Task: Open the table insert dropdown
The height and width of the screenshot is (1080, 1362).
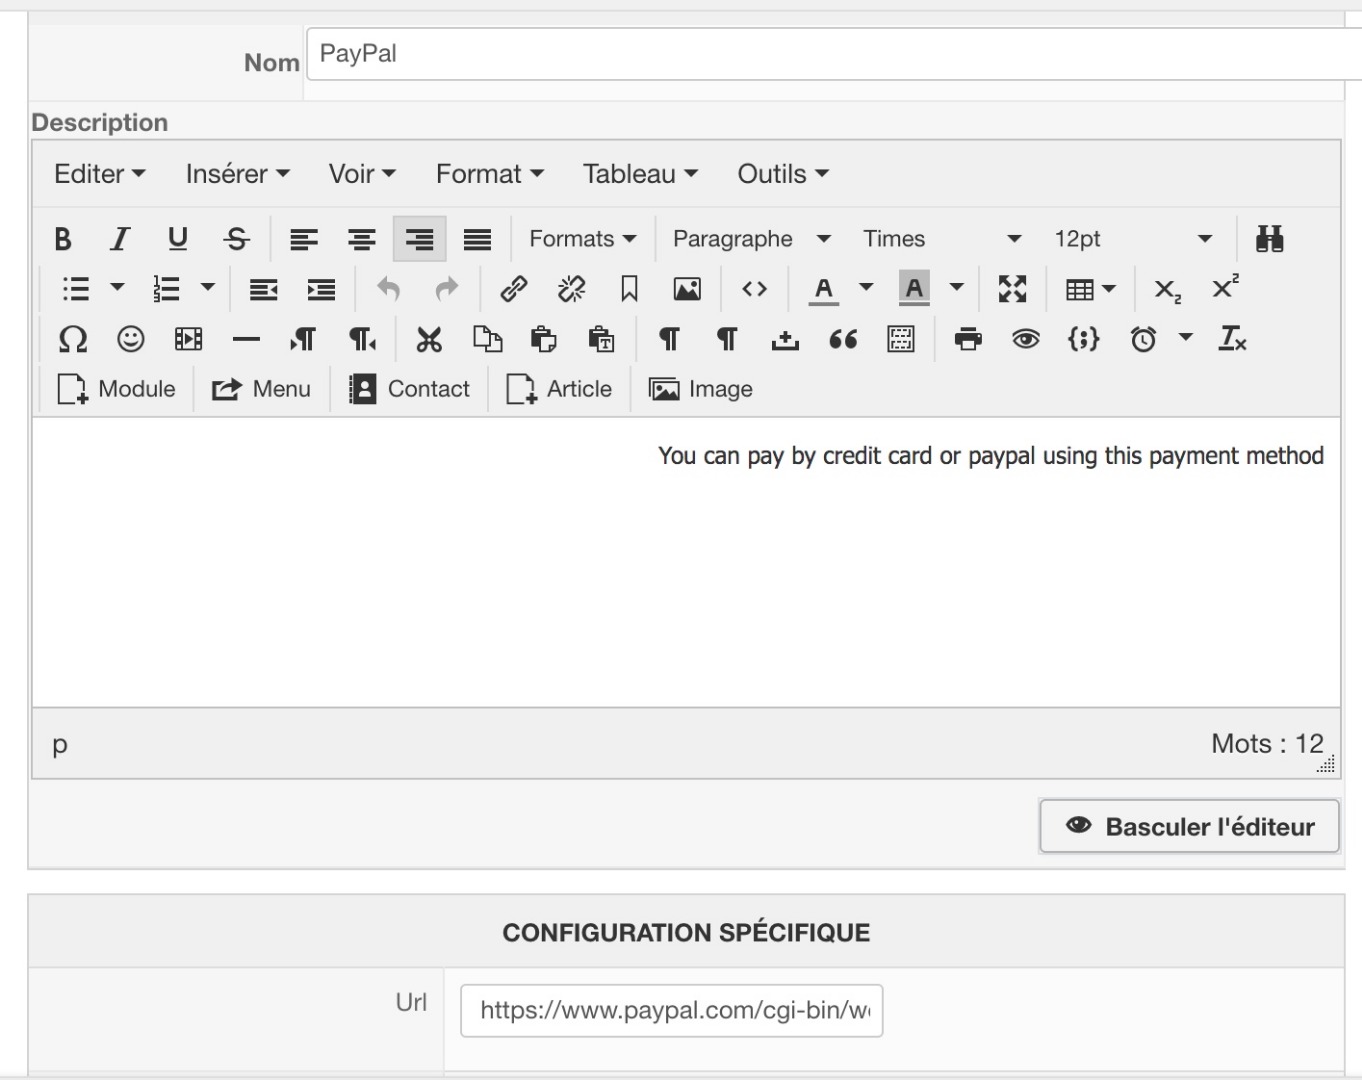Action: point(1090,290)
